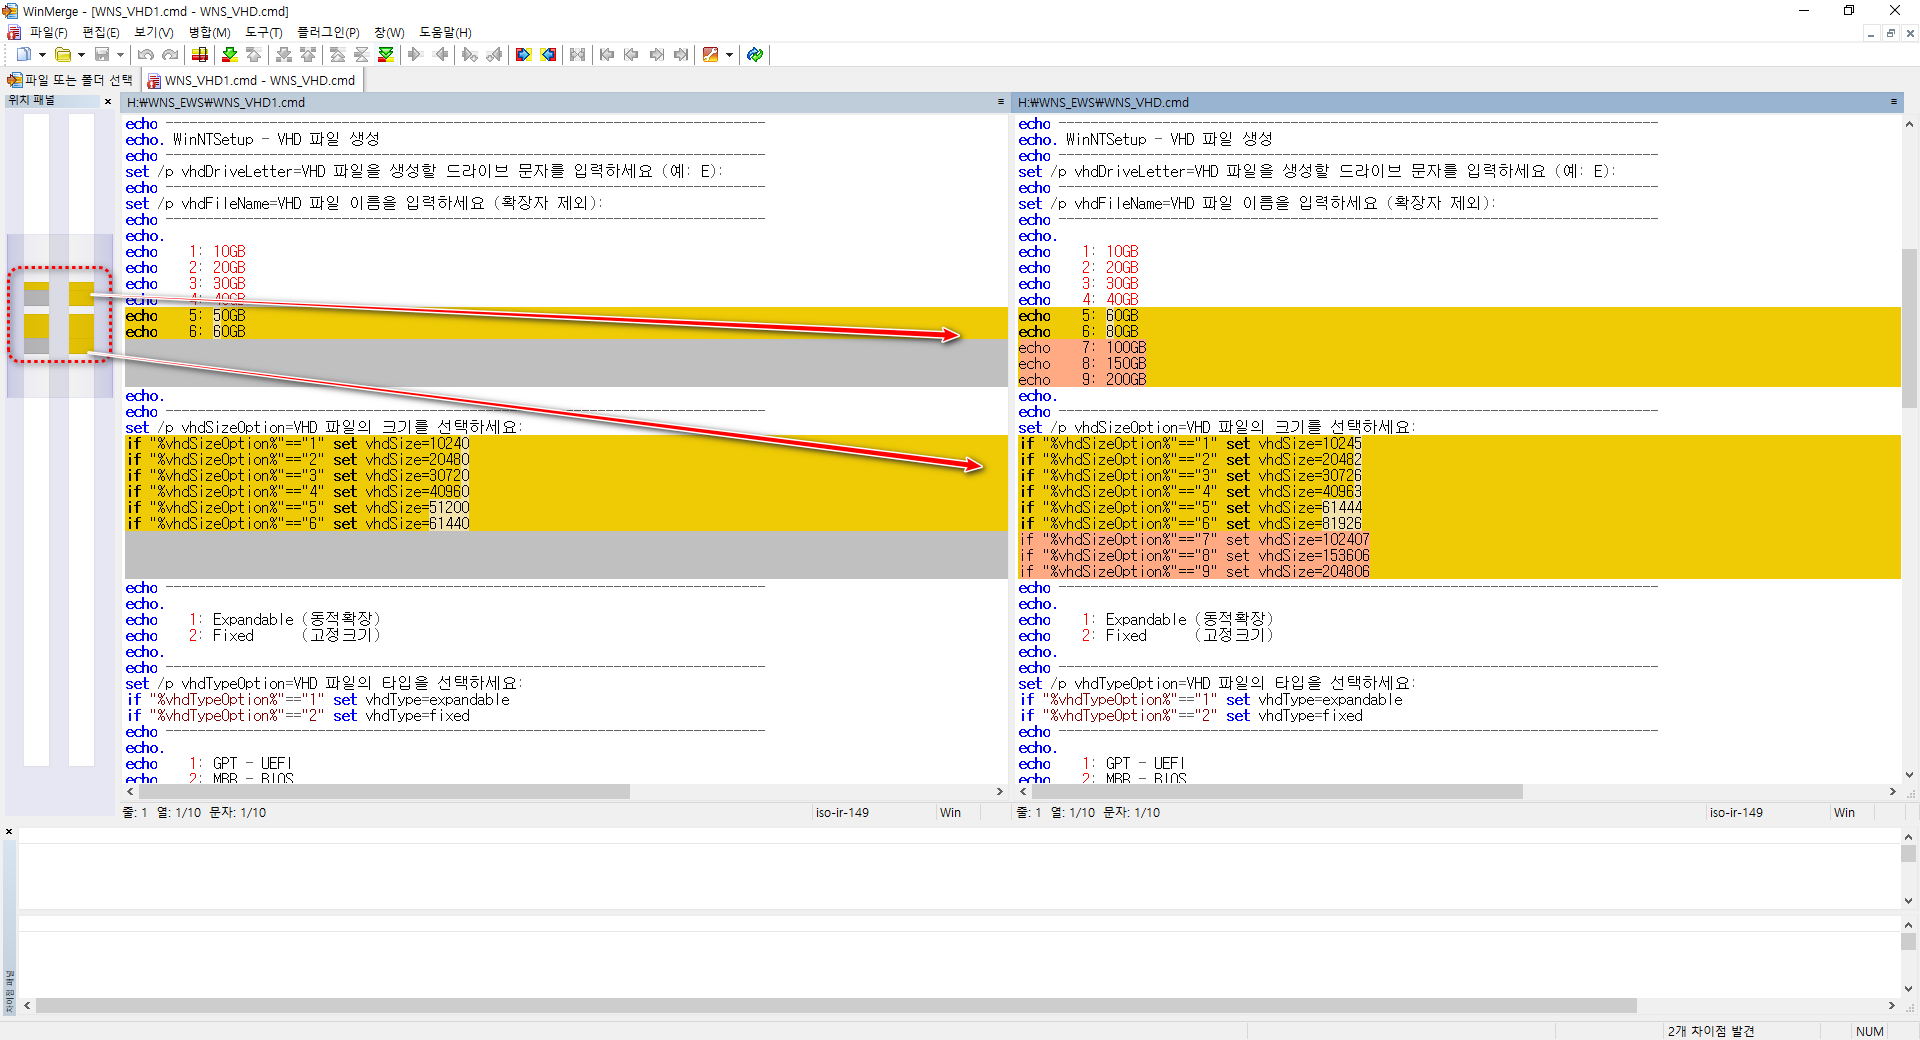This screenshot has width=1920, height=1040.
Task: Select the WNS_VHD1.cmd - WNS_VHD.cmd tab
Action: pos(252,80)
